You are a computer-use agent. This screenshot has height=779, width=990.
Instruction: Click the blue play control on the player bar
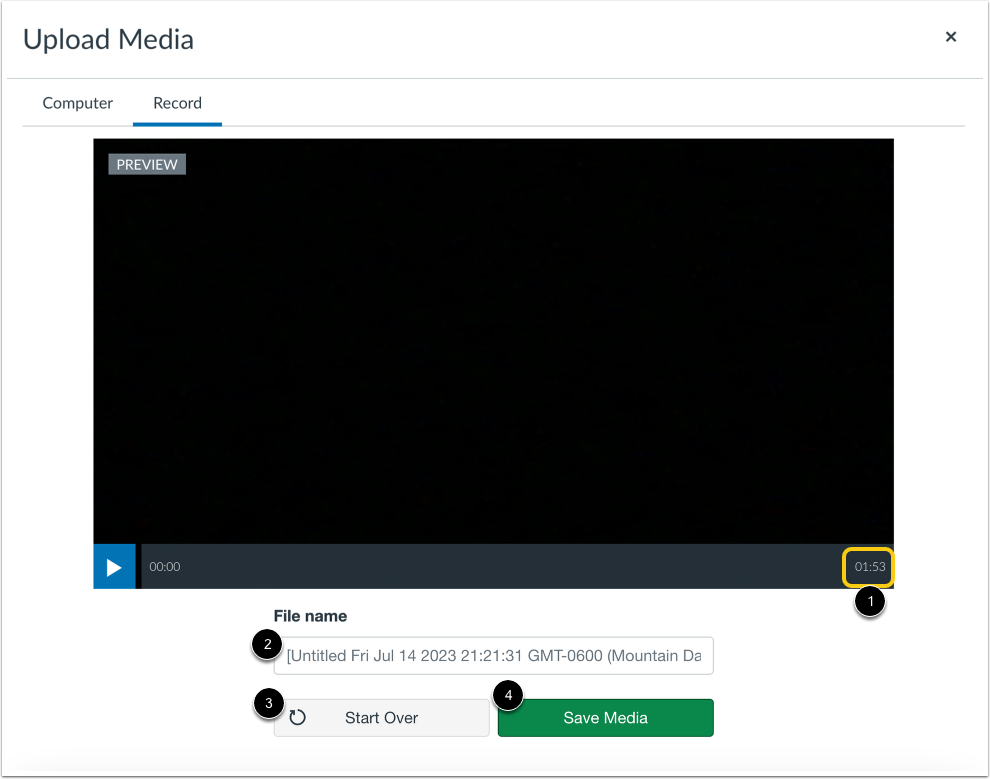tap(114, 566)
